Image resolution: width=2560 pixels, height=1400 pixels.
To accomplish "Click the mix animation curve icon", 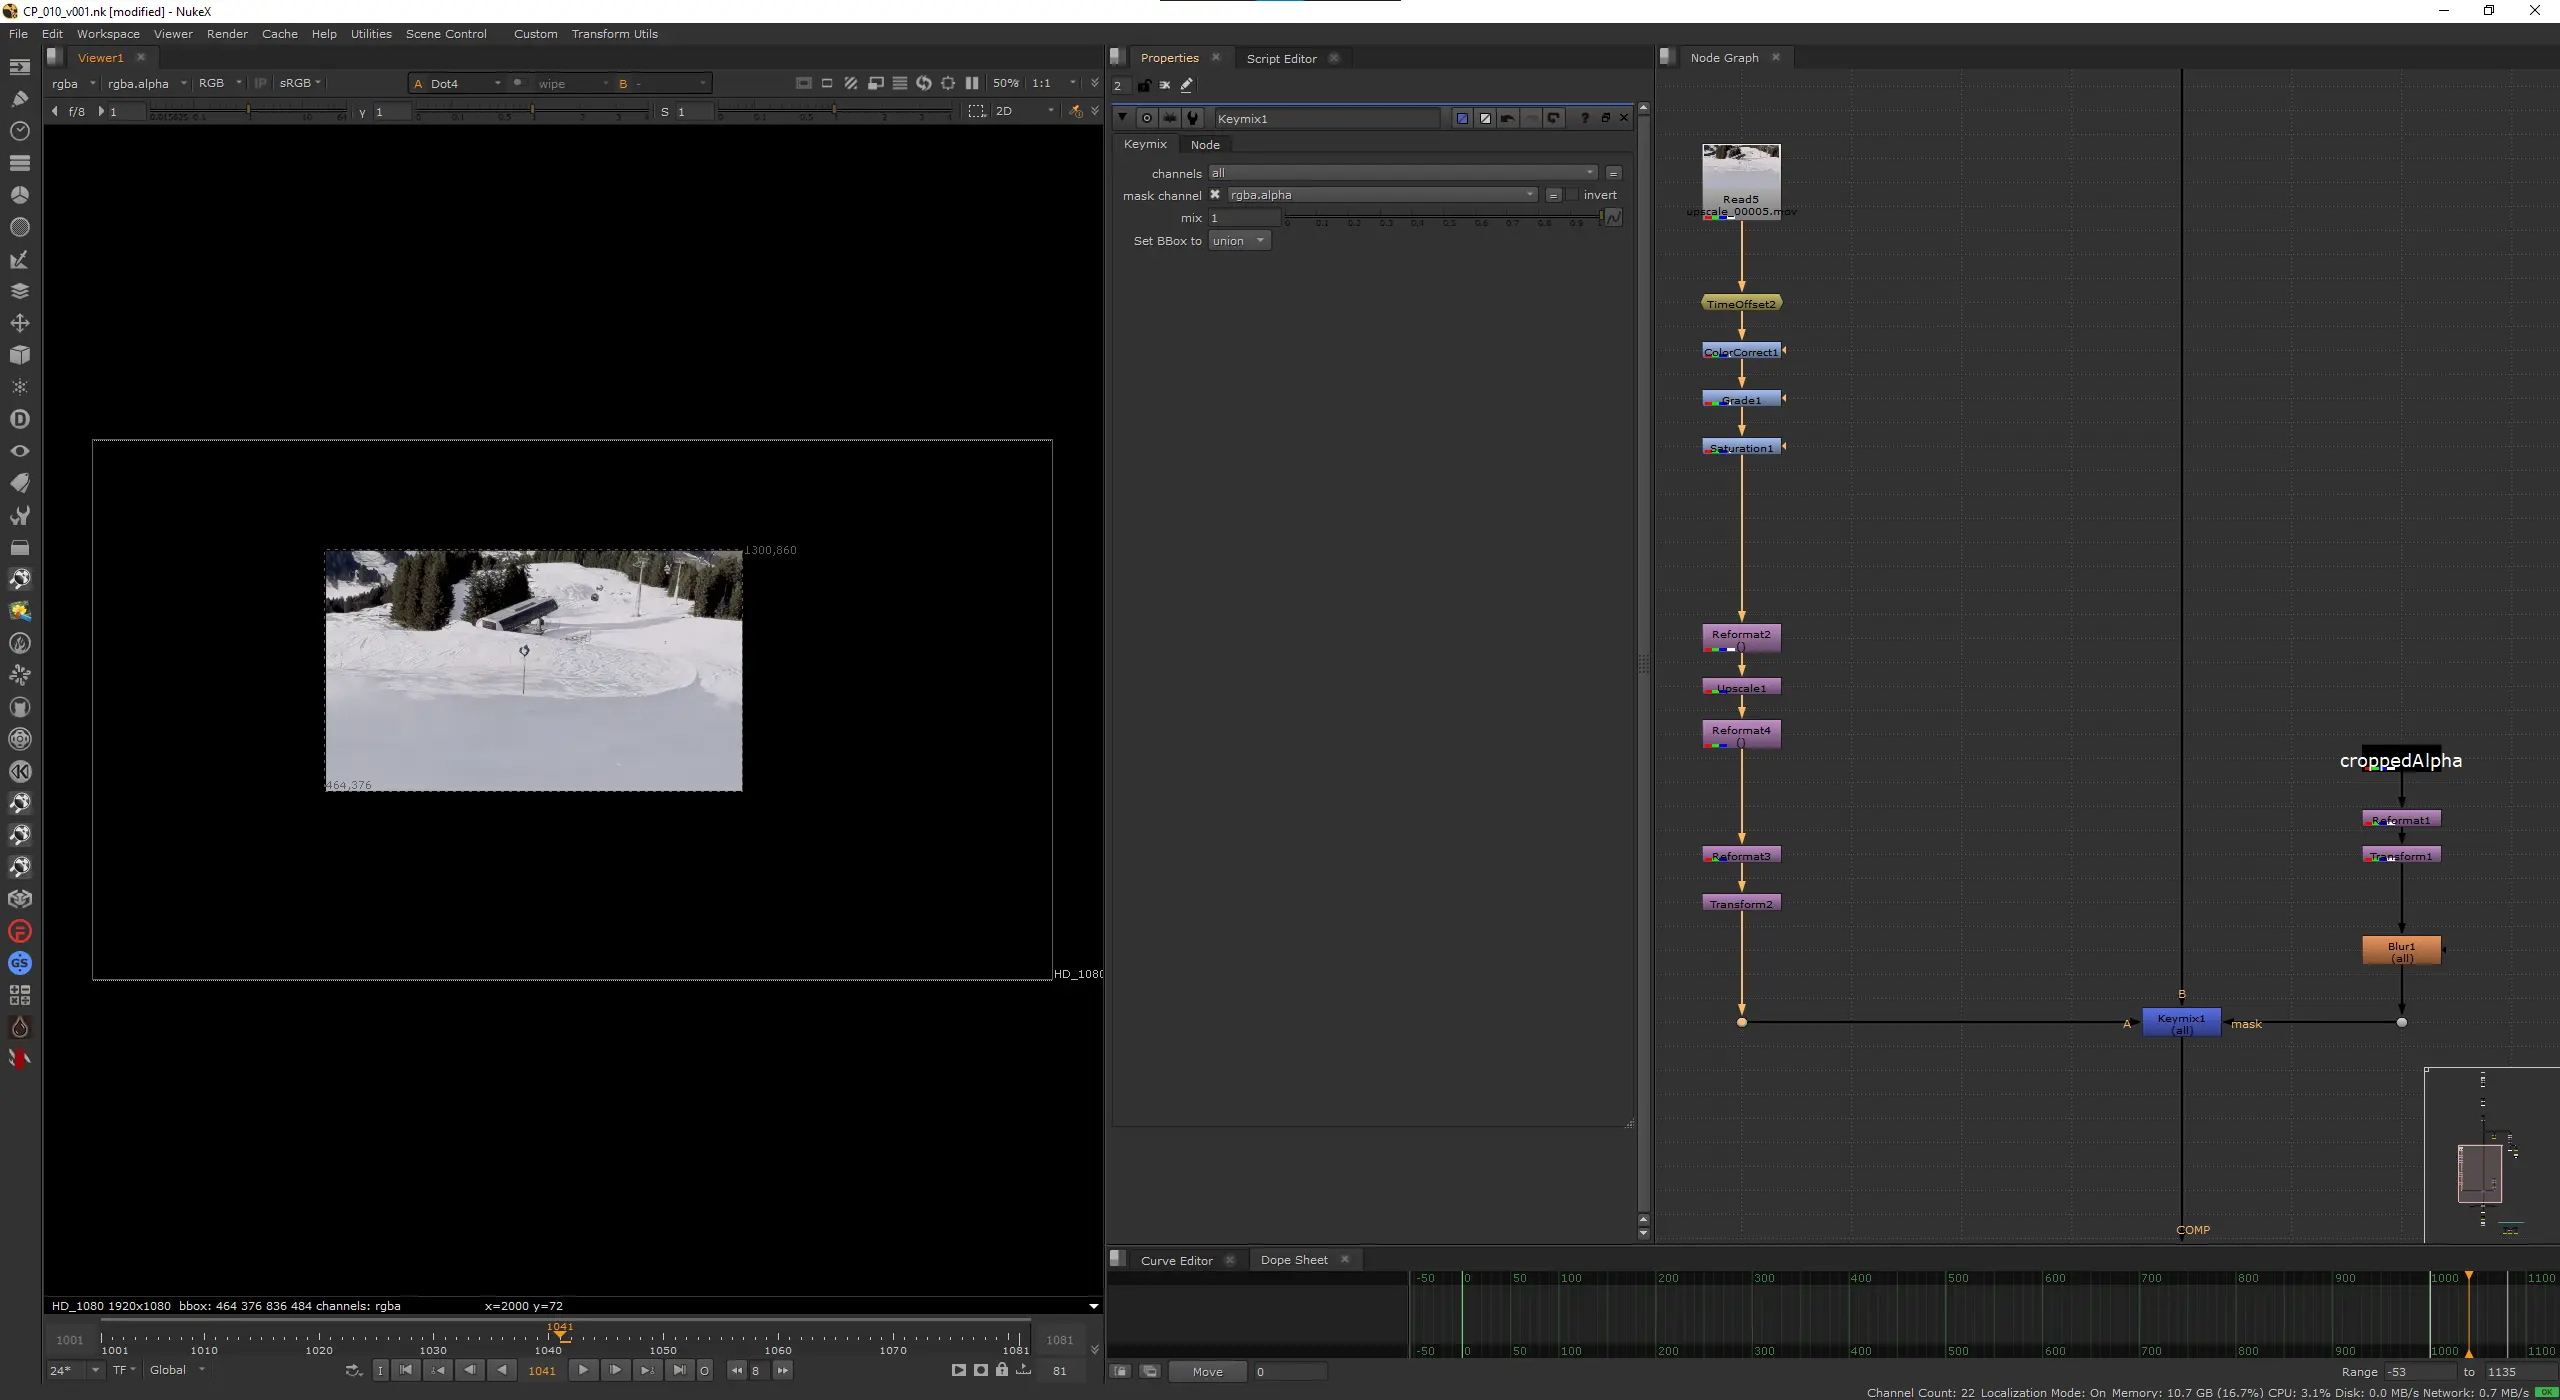I will 1613,217.
